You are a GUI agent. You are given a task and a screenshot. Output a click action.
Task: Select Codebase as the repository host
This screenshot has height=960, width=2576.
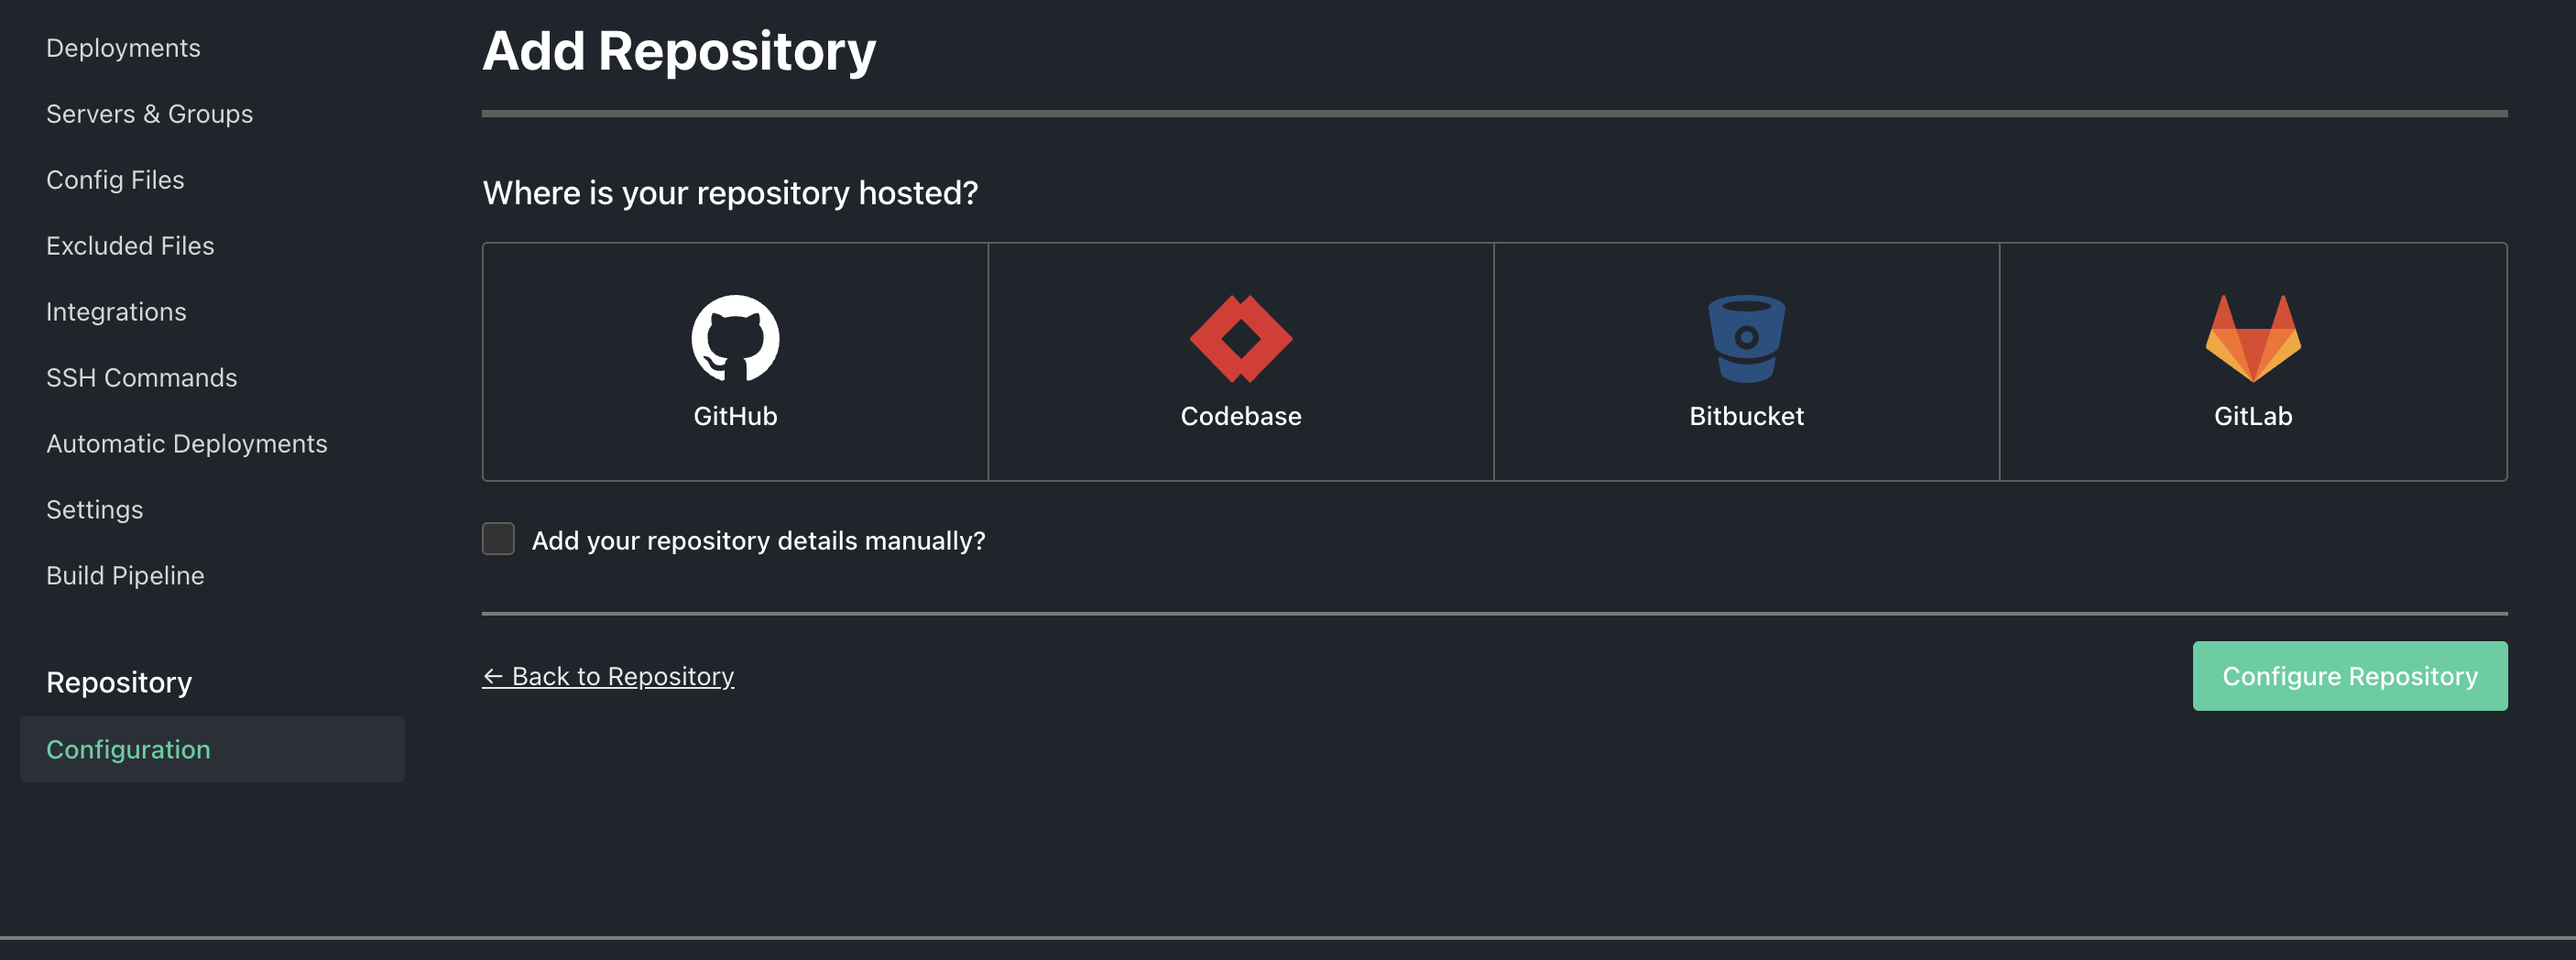pos(1240,362)
